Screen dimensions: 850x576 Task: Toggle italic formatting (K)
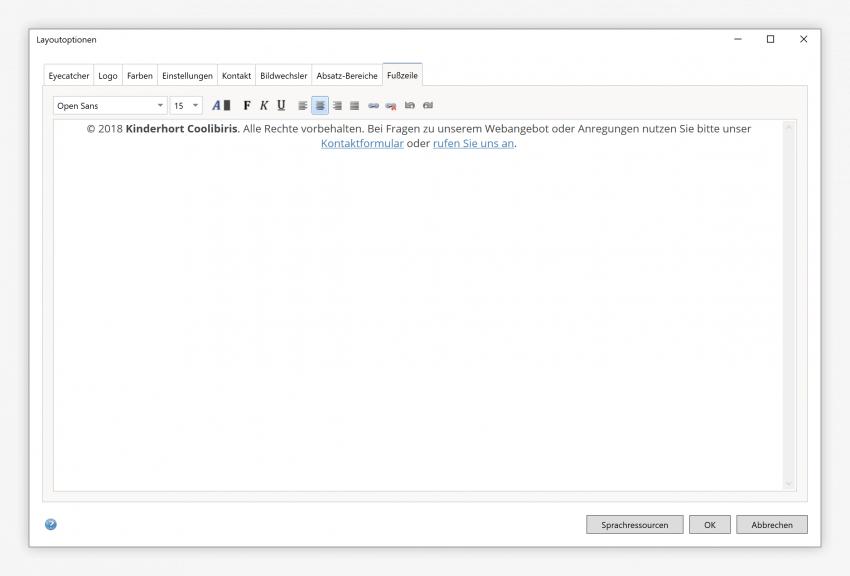264,105
